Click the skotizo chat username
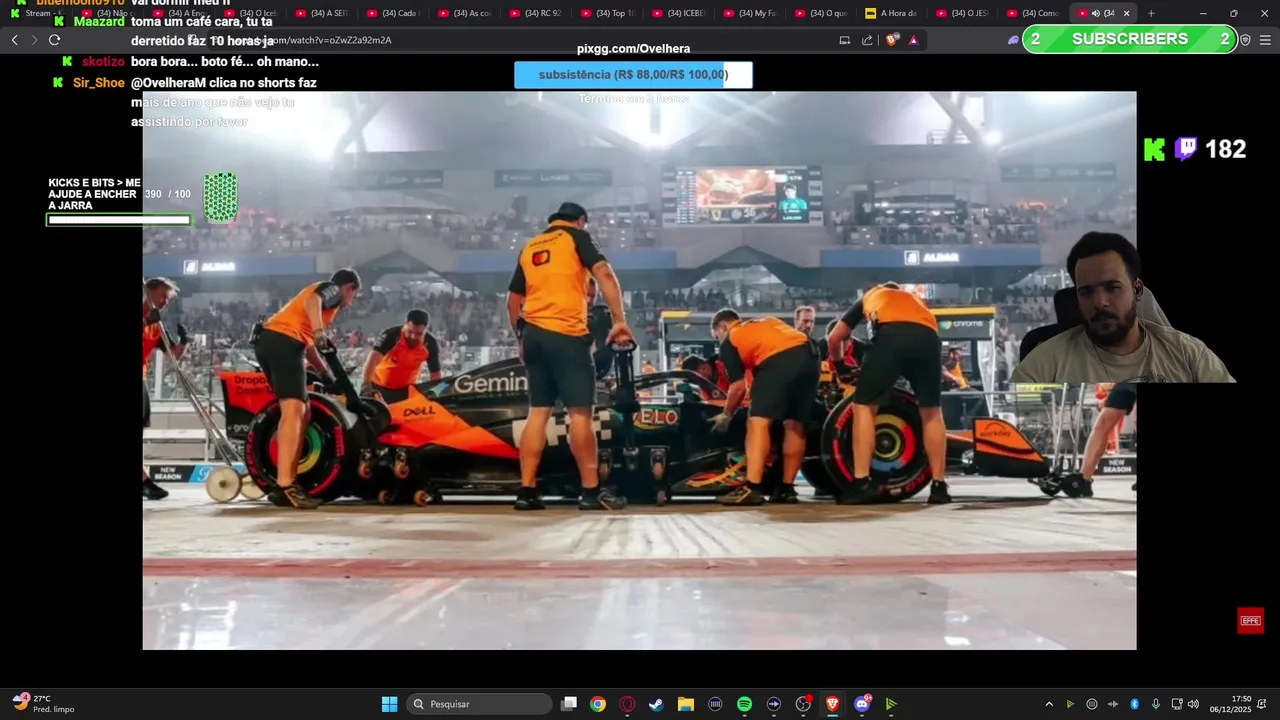 pos(103,62)
